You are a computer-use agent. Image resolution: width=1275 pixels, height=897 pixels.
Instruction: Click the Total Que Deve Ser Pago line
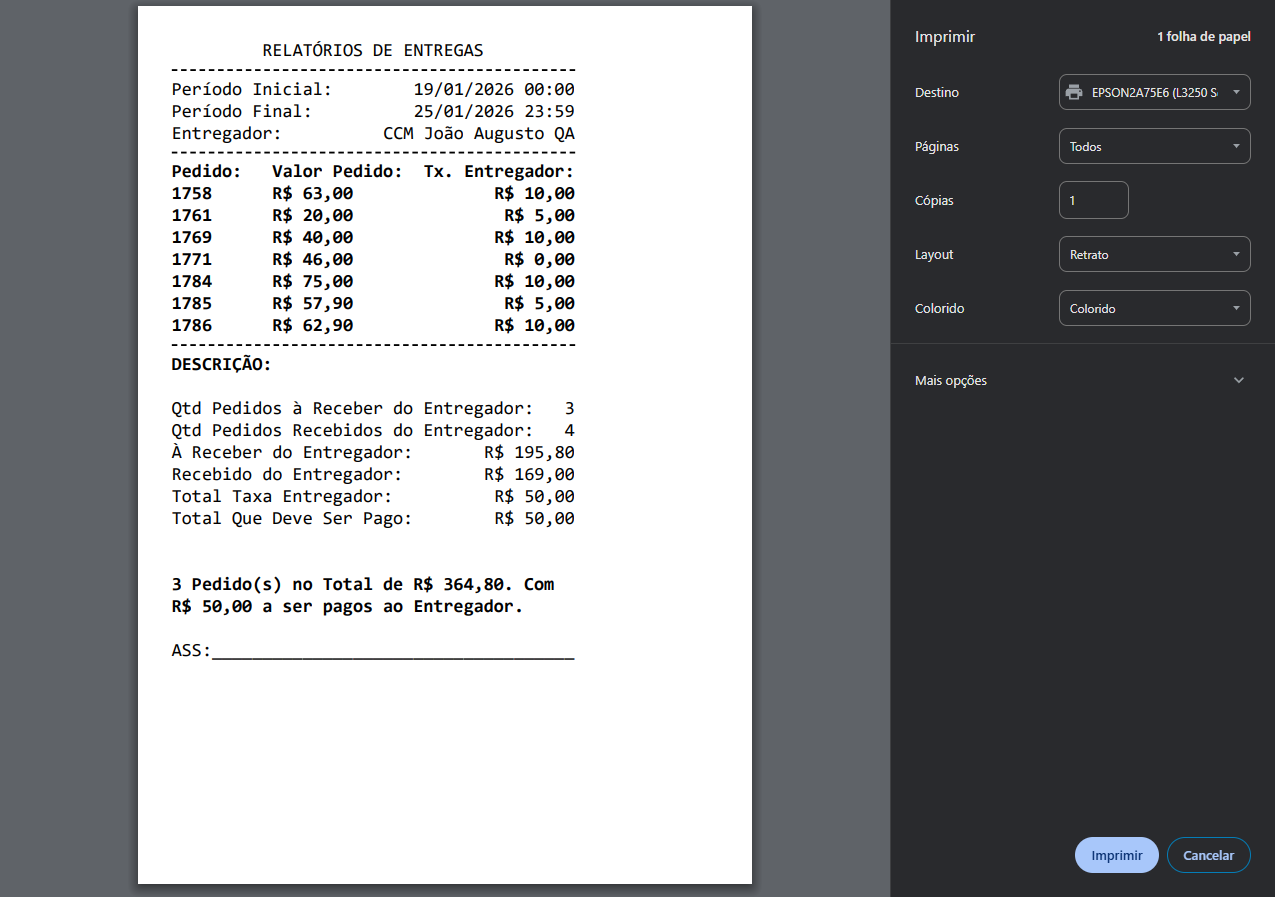point(372,519)
